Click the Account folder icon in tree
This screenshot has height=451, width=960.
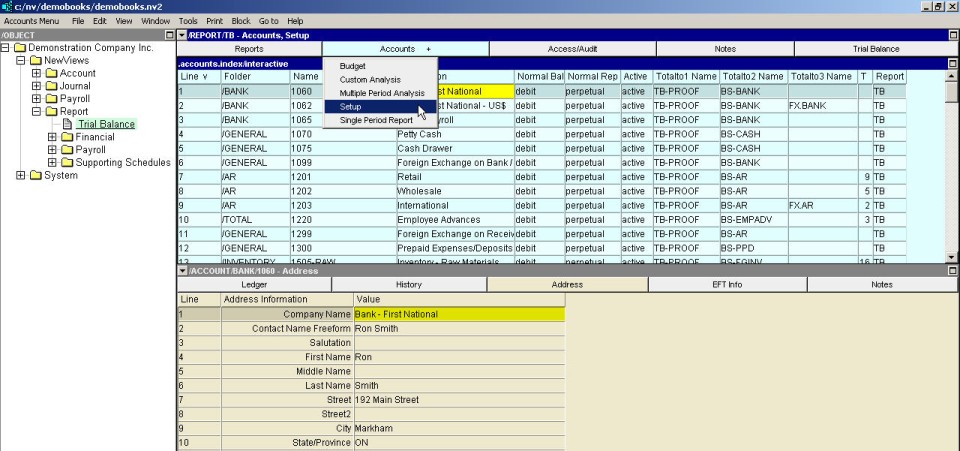[x=51, y=74]
